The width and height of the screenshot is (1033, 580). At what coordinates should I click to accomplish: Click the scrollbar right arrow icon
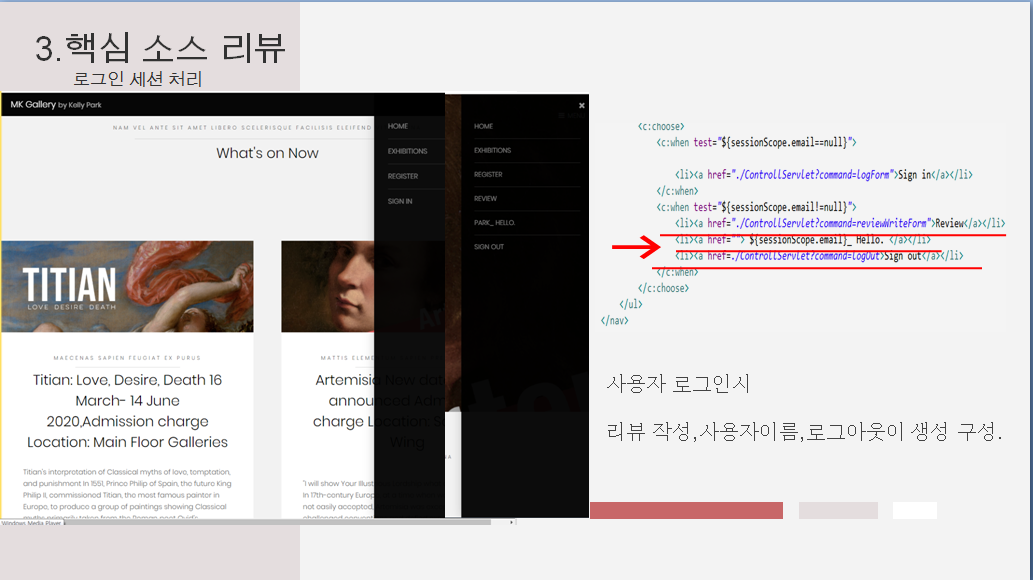(x=511, y=521)
